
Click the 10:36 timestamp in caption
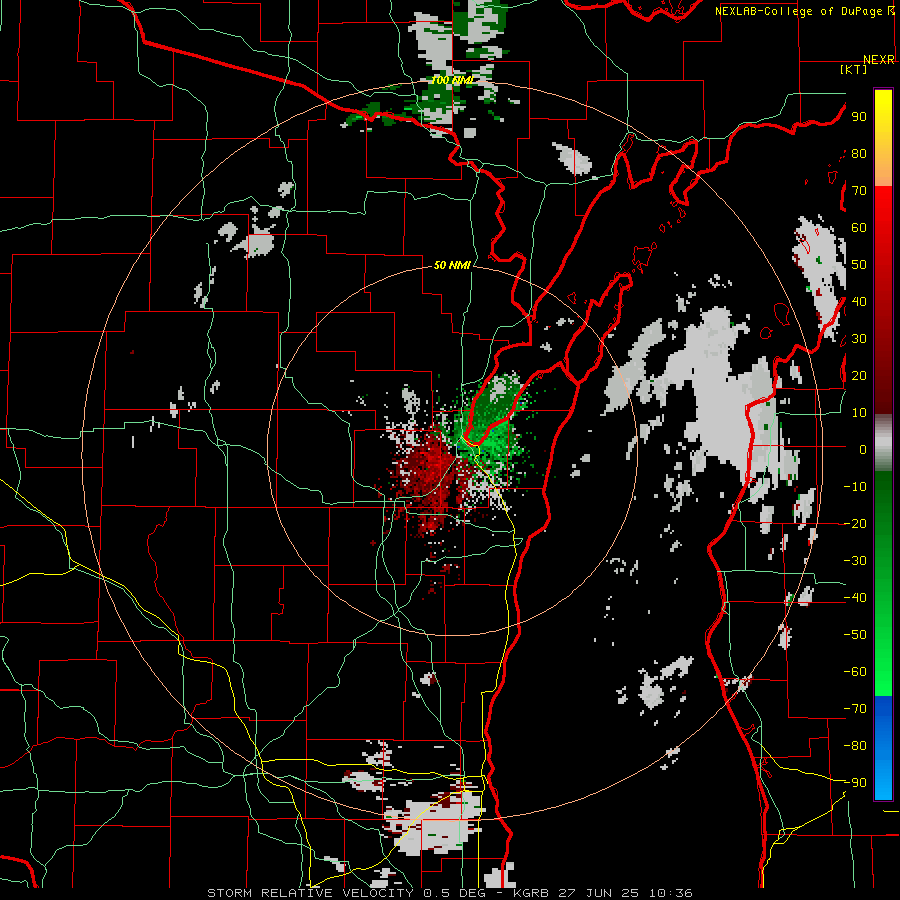(670, 893)
